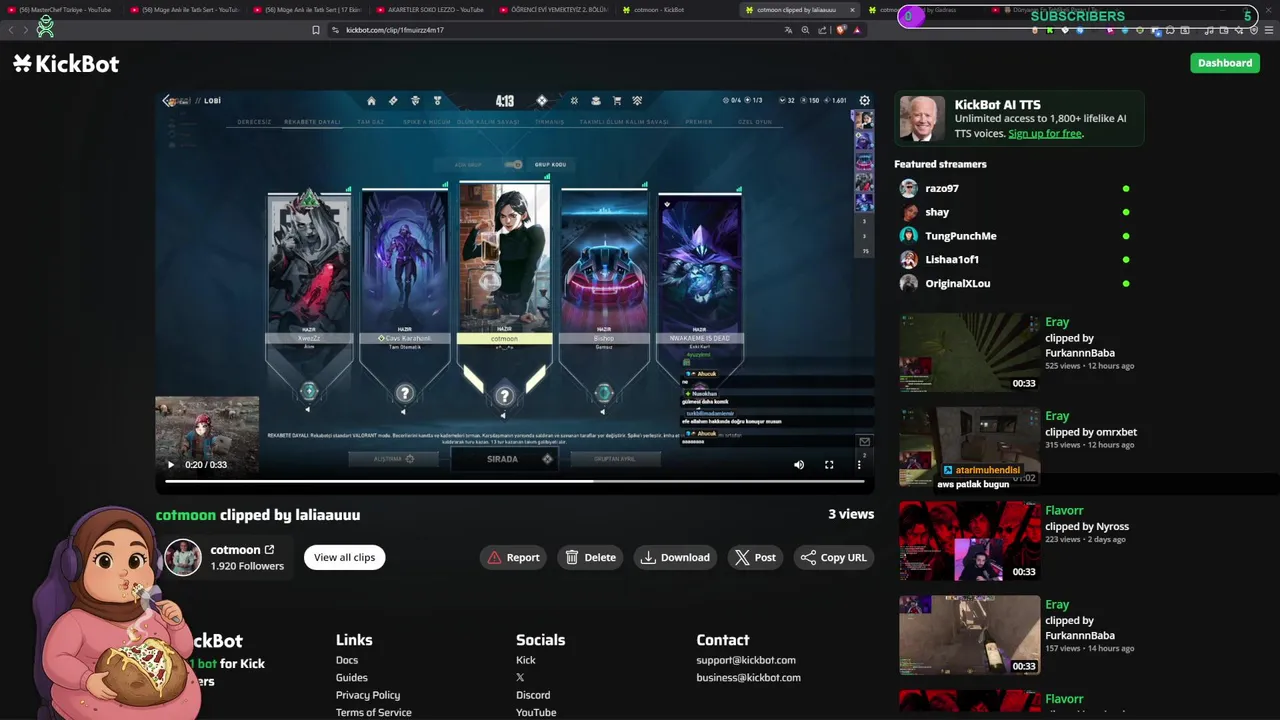This screenshot has width=1280, height=720.
Task: Open Terms of Service link
Action: pos(374,713)
